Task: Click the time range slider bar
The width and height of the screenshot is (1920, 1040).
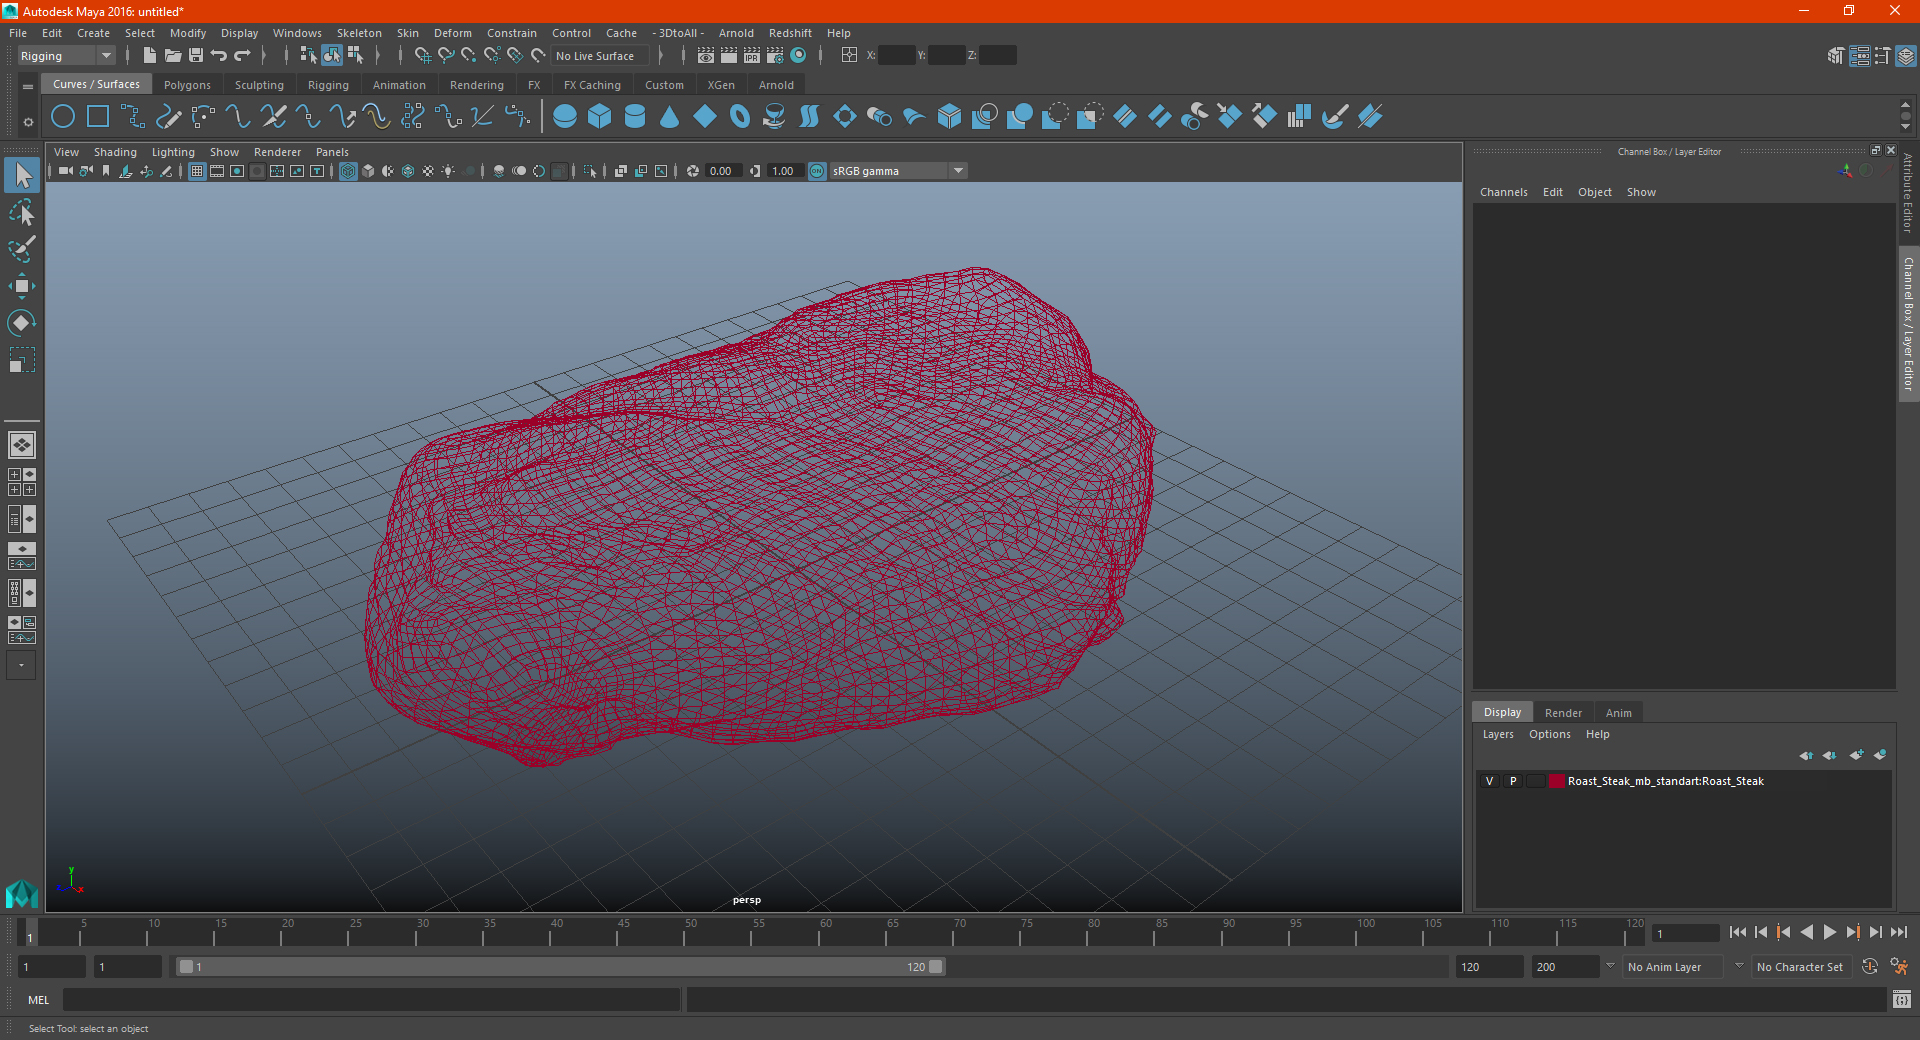Action: [560, 967]
